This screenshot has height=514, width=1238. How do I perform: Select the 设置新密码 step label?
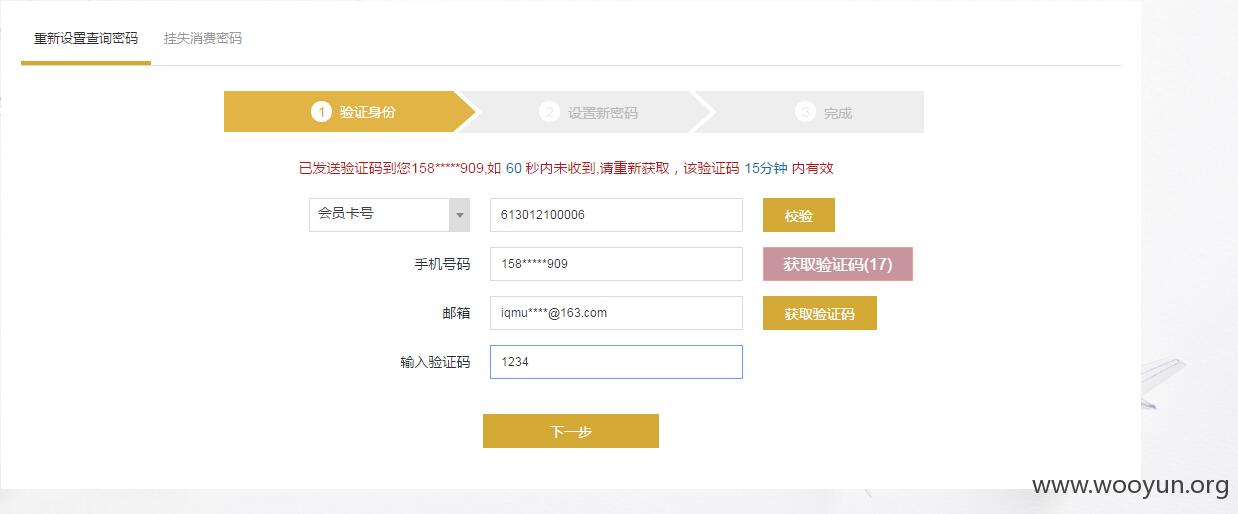click(603, 113)
